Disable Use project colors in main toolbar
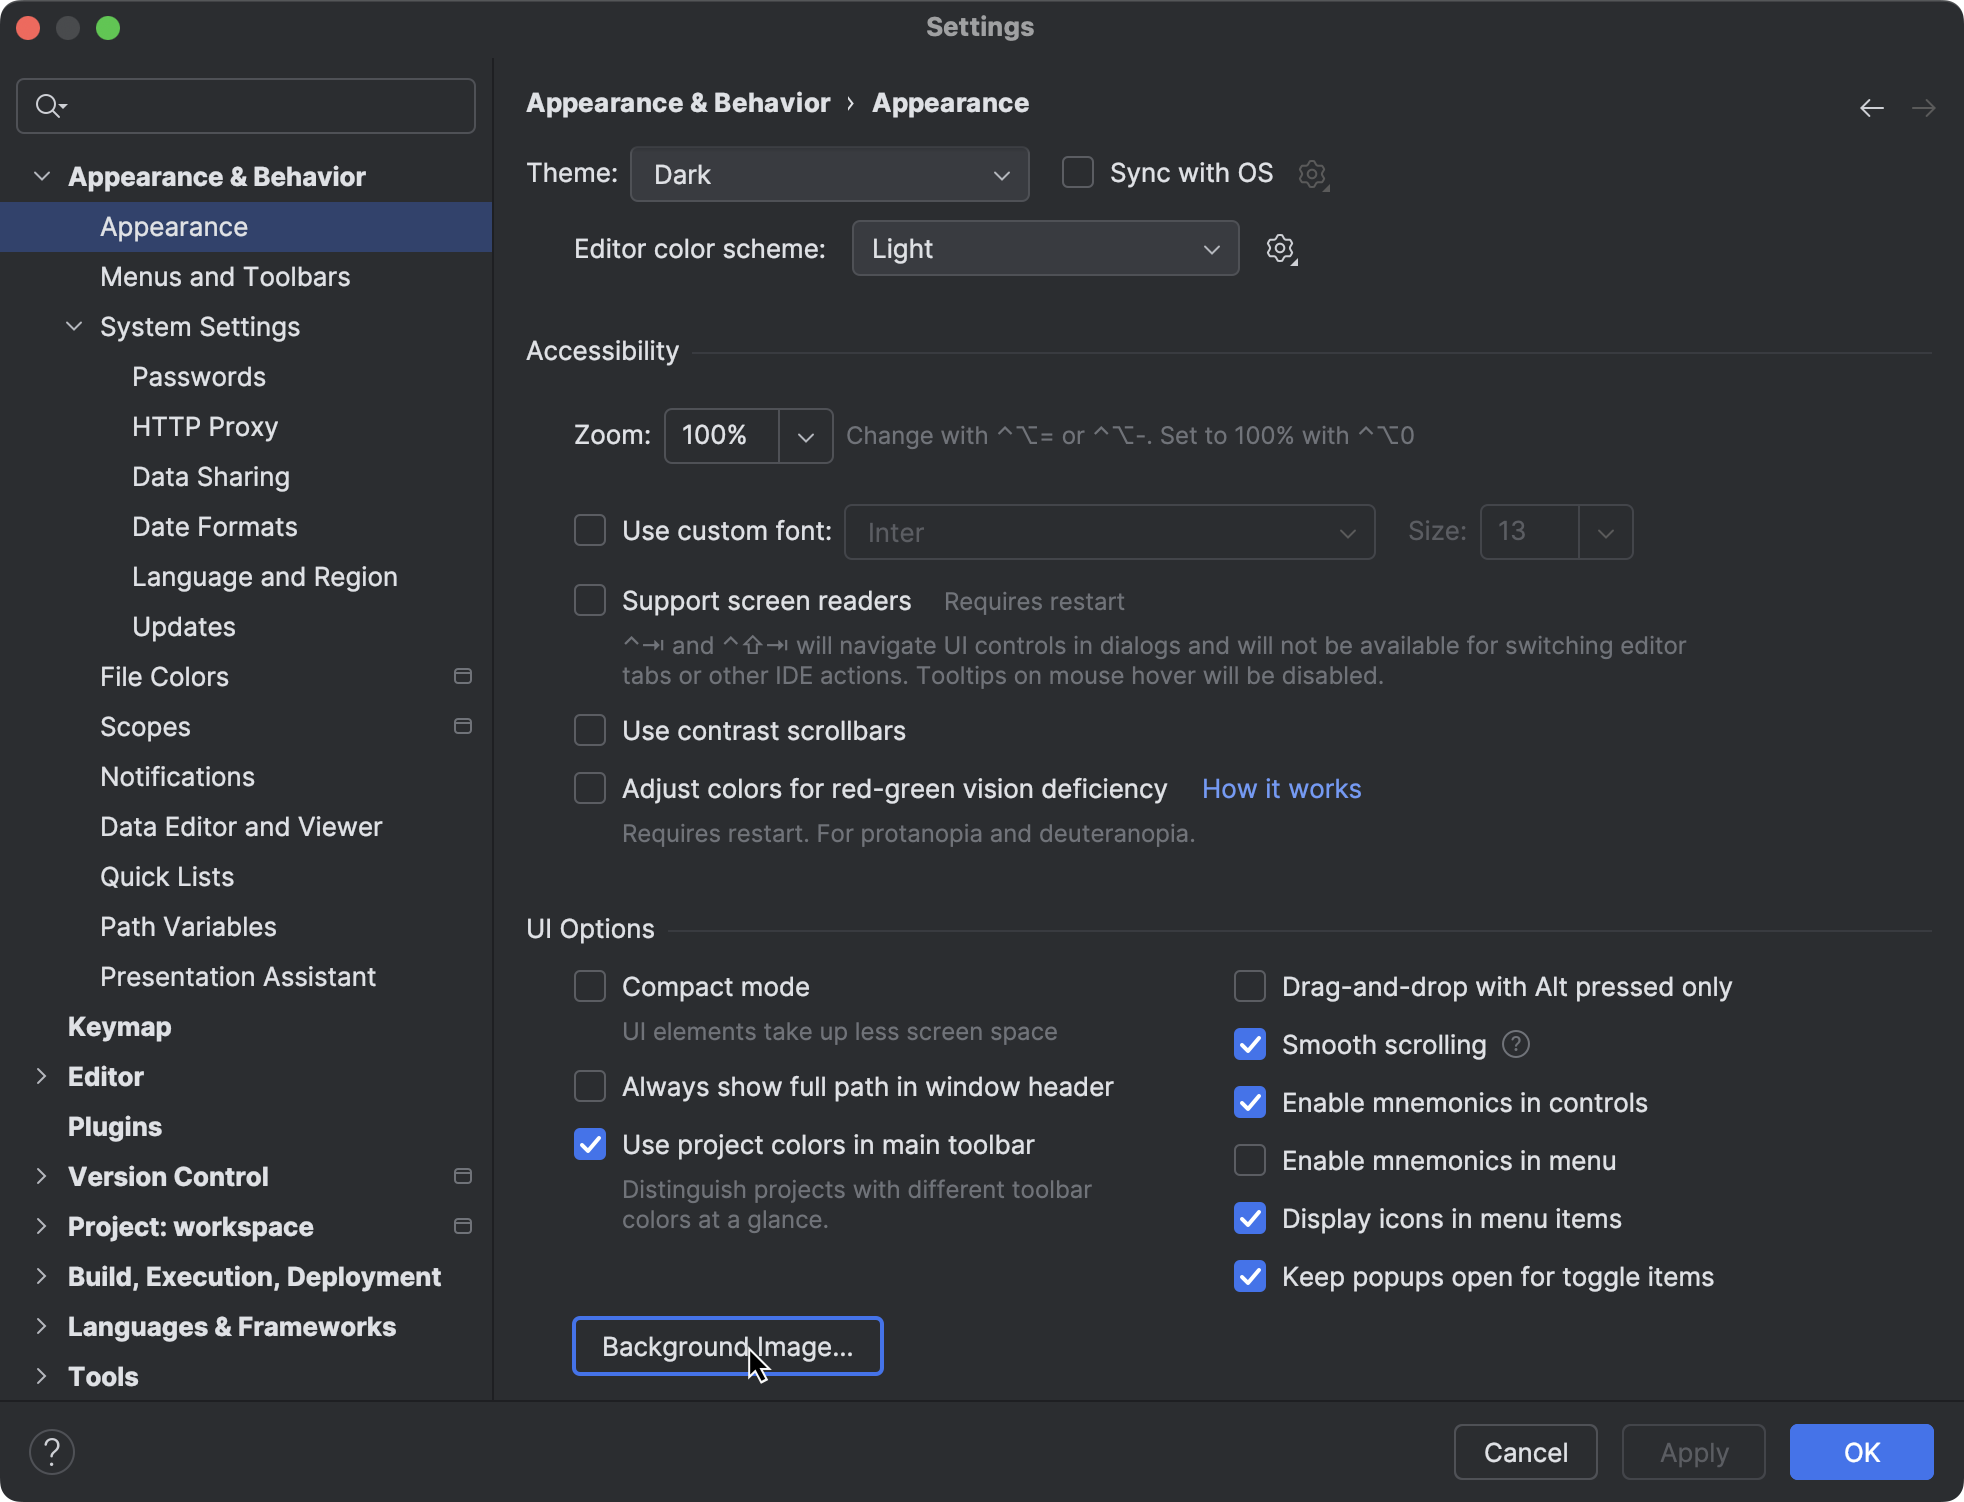The width and height of the screenshot is (1964, 1502). [590, 1144]
